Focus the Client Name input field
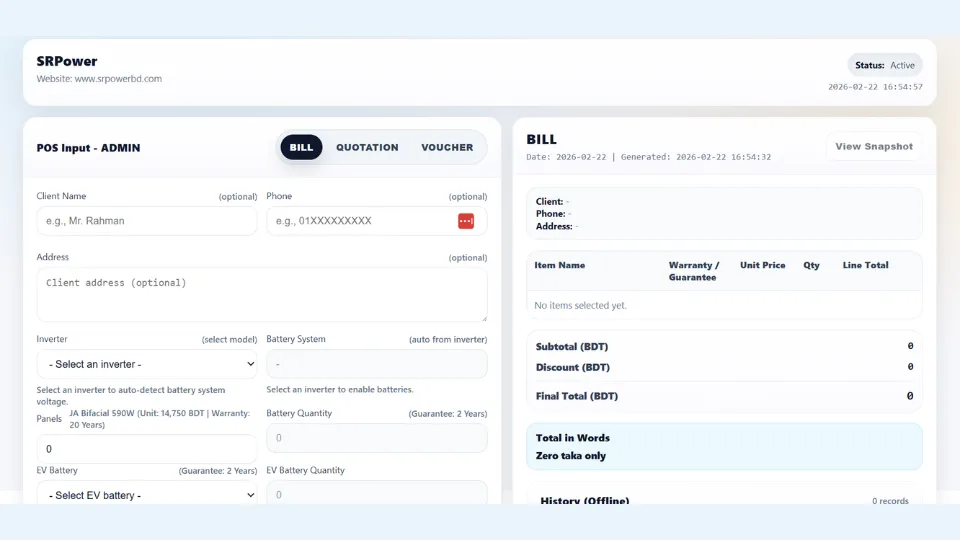 pos(147,221)
